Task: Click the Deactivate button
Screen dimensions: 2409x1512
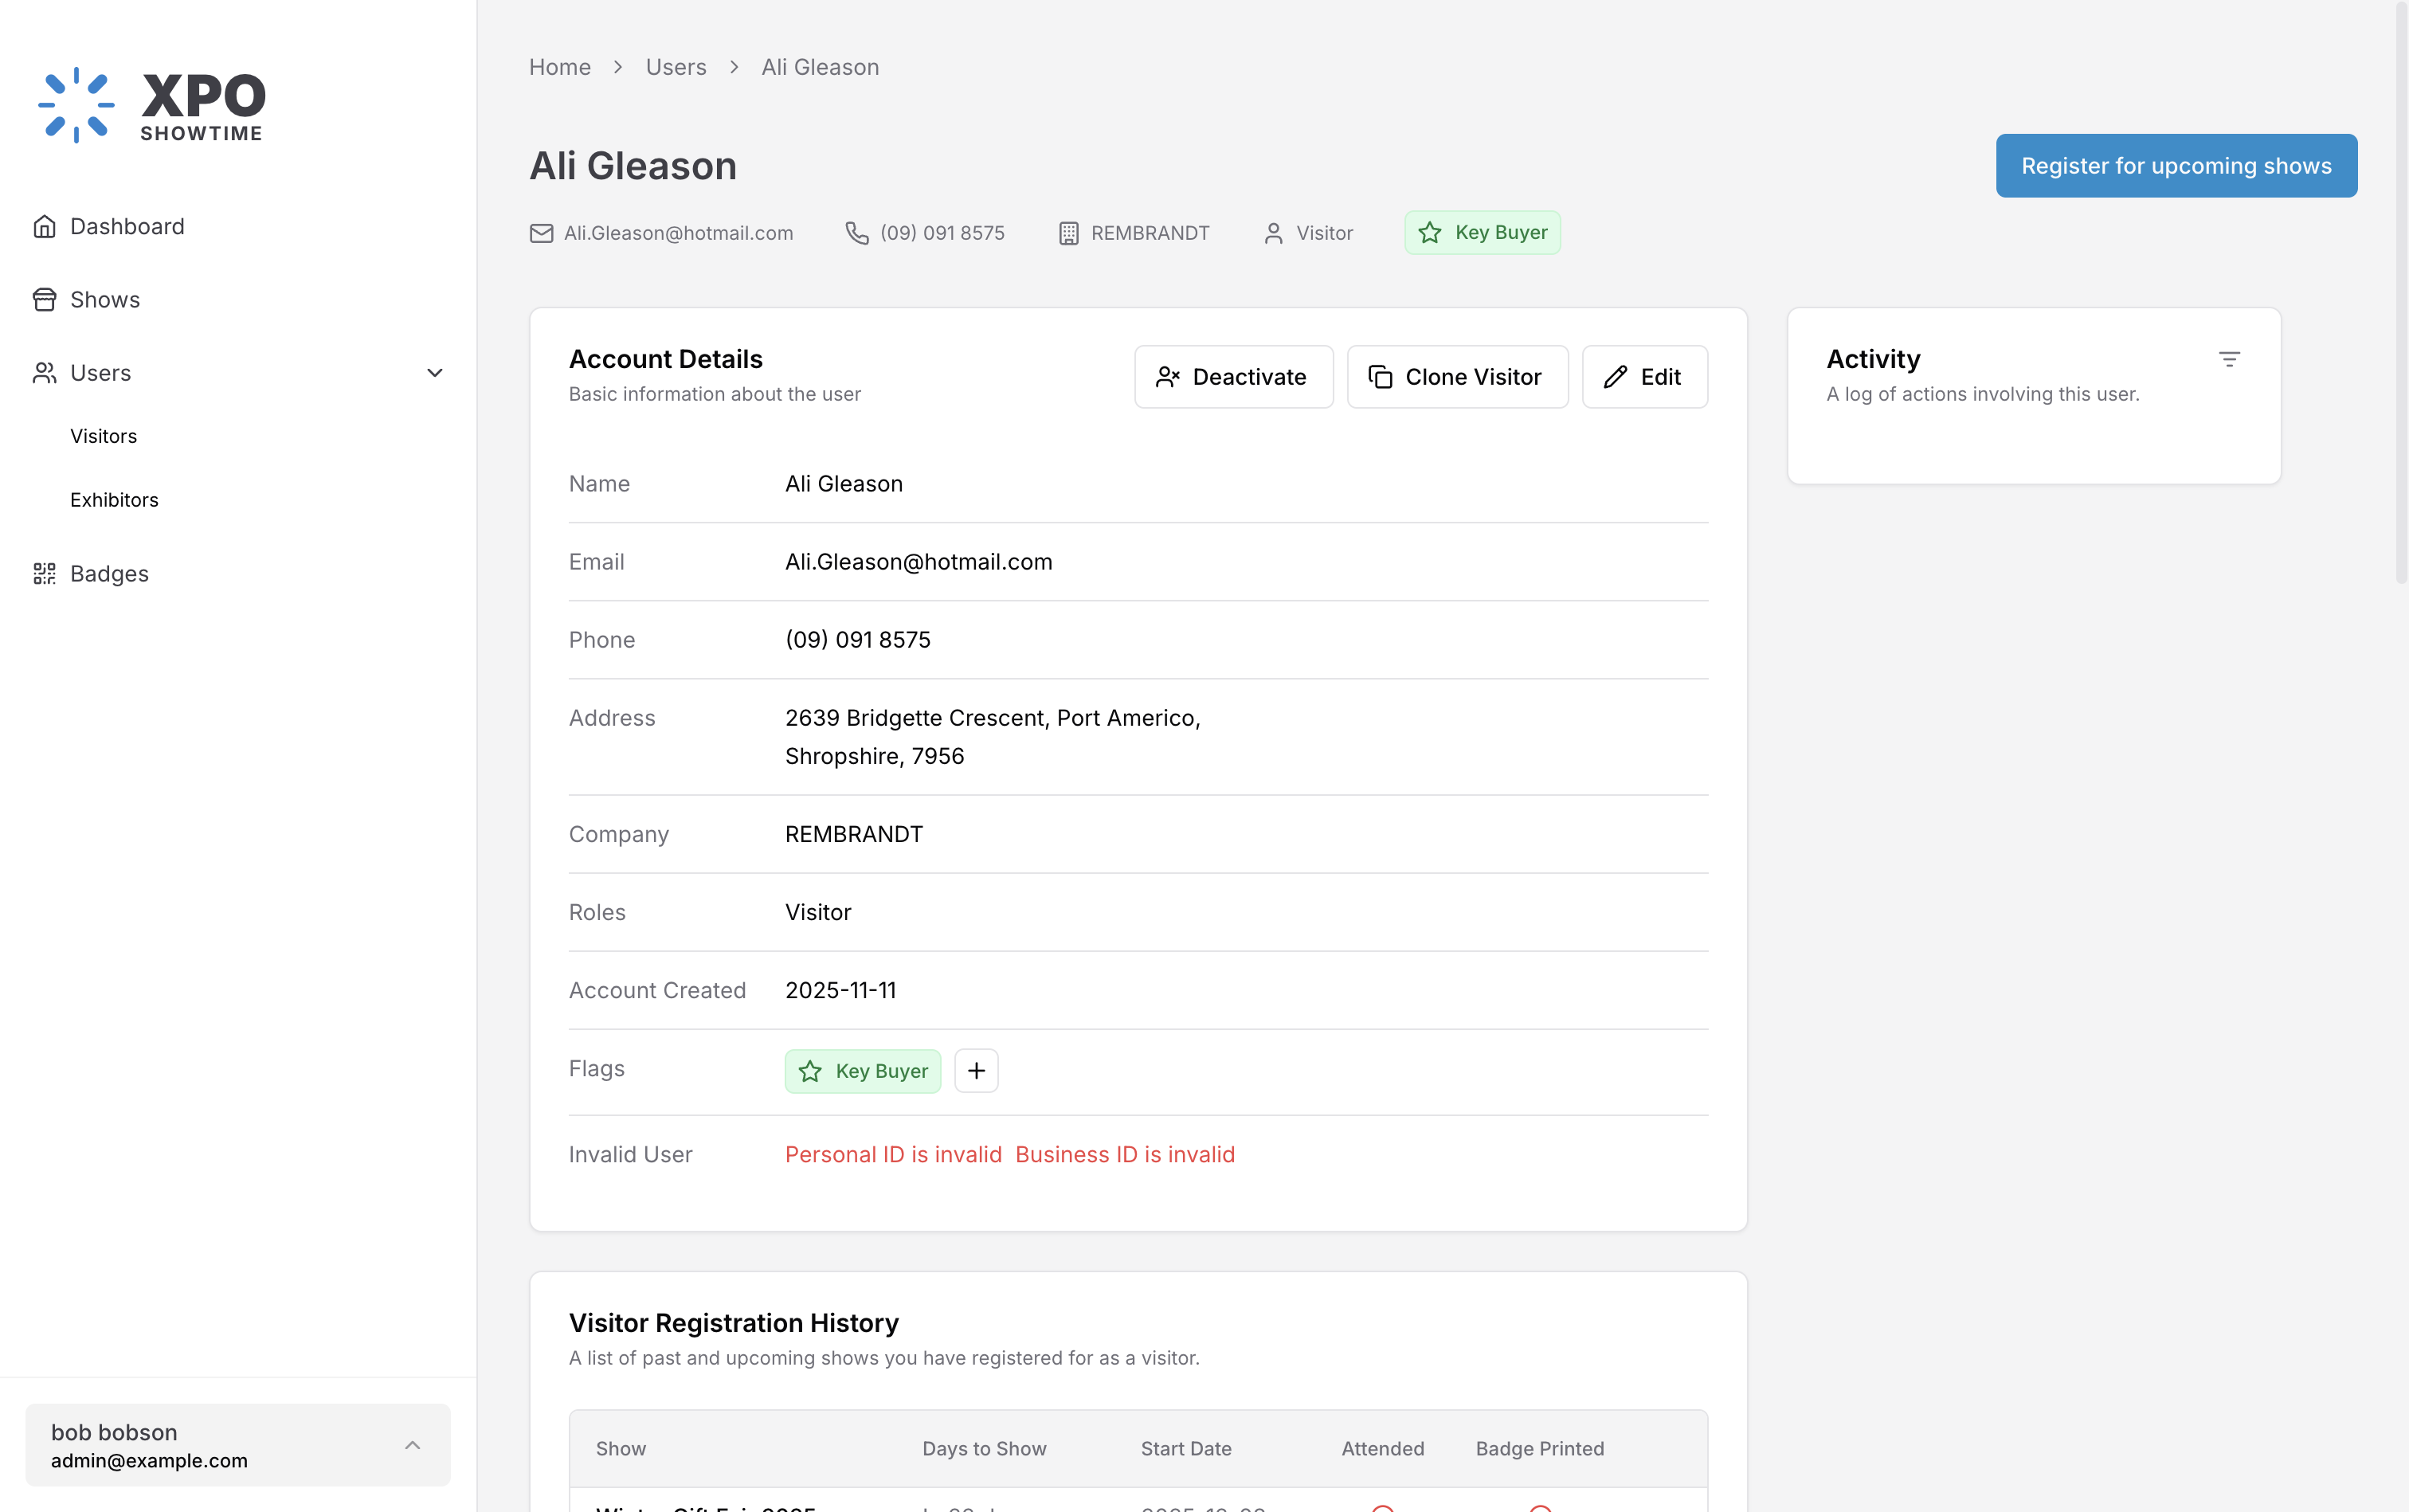Action: click(1233, 377)
